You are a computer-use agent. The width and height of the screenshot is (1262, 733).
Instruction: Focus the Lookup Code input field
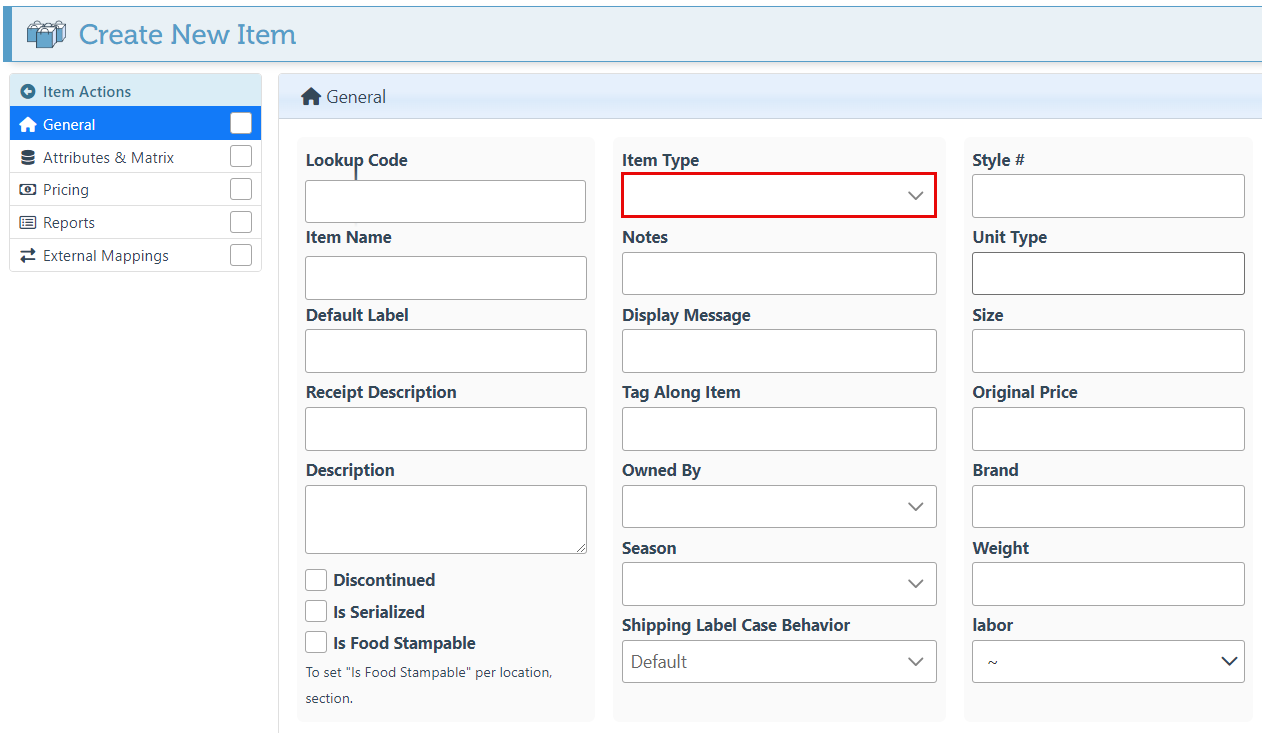(x=445, y=202)
